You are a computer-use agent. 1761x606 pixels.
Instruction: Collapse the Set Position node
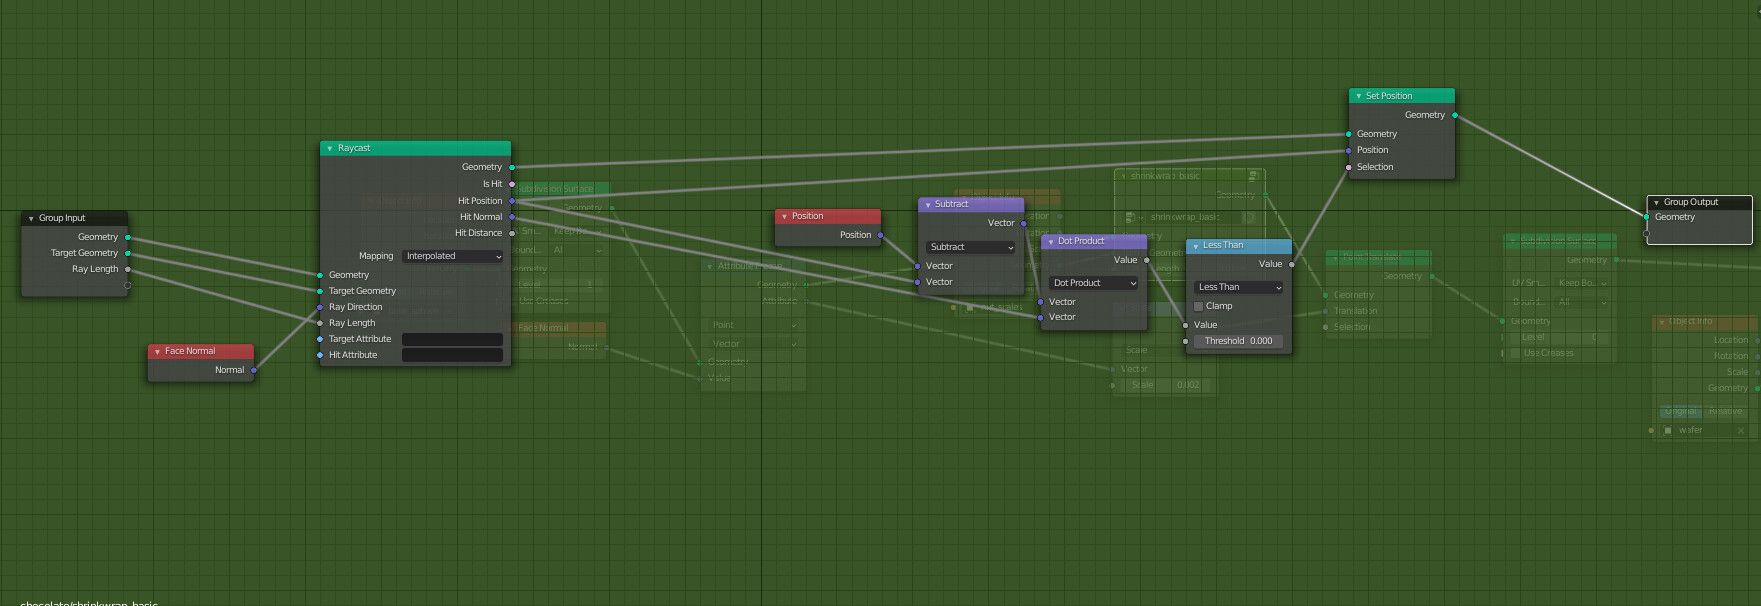click(1358, 96)
